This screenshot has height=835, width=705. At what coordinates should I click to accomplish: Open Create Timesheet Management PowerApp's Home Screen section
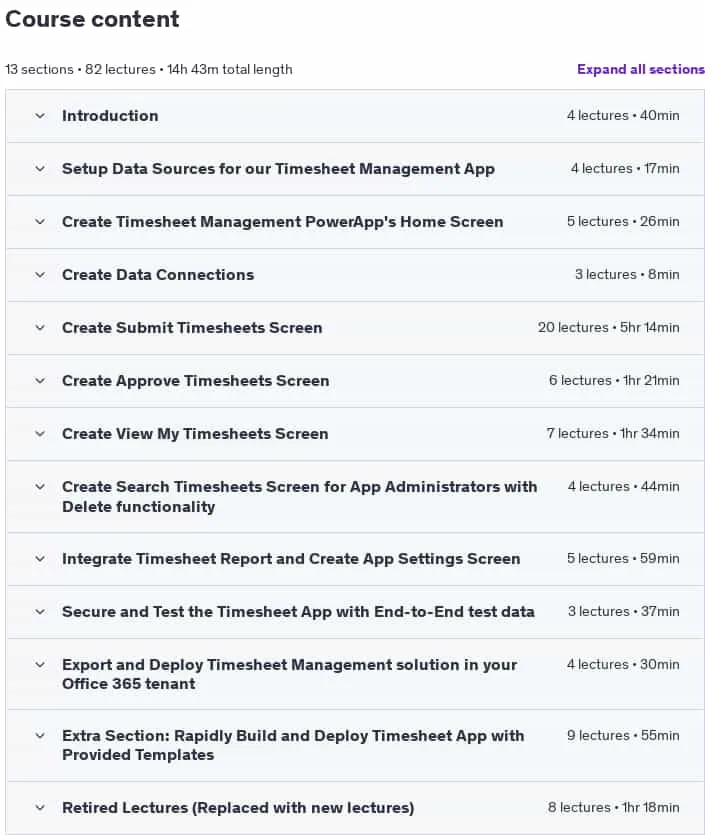tap(282, 222)
